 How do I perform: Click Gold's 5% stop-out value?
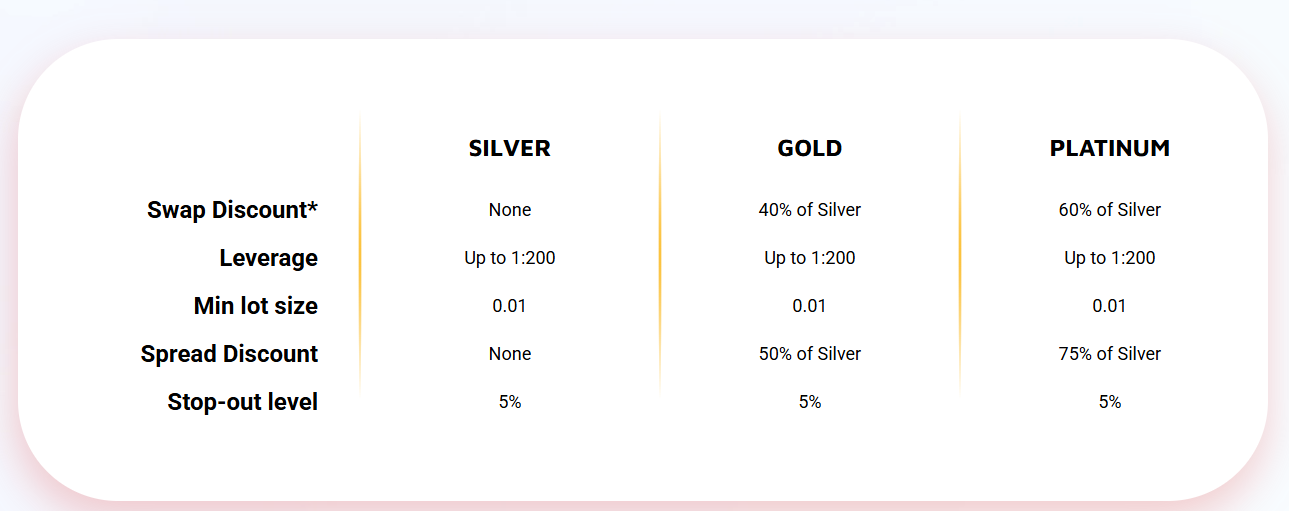click(810, 402)
